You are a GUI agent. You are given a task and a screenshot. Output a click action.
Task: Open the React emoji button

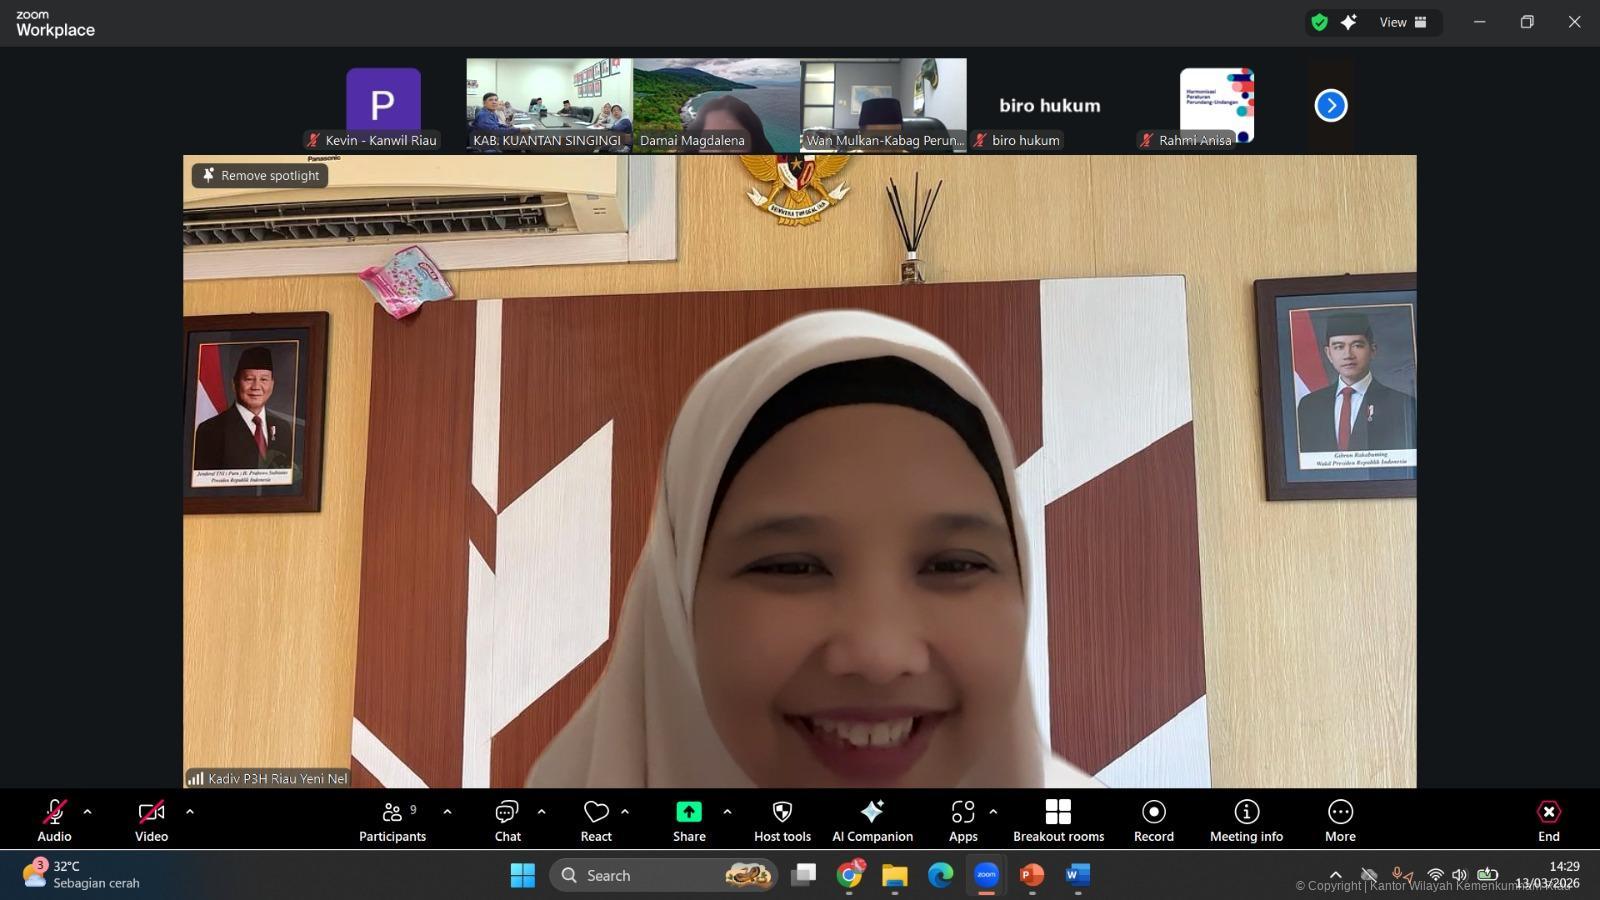tap(596, 820)
